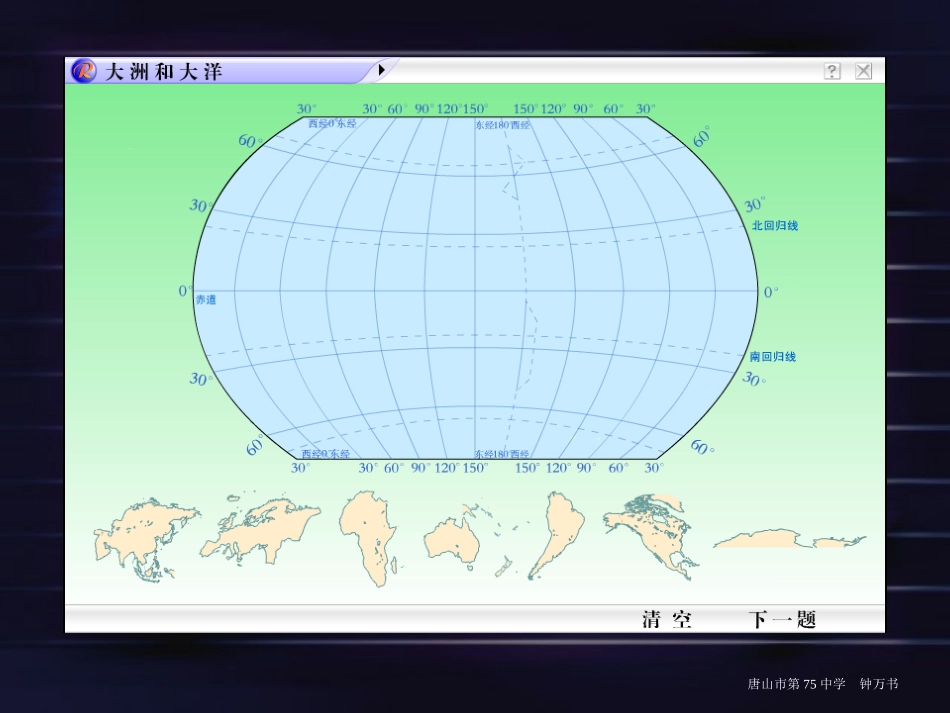Select the Africa continent shape
Image resolution: width=950 pixels, height=713 pixels.
tap(370, 539)
